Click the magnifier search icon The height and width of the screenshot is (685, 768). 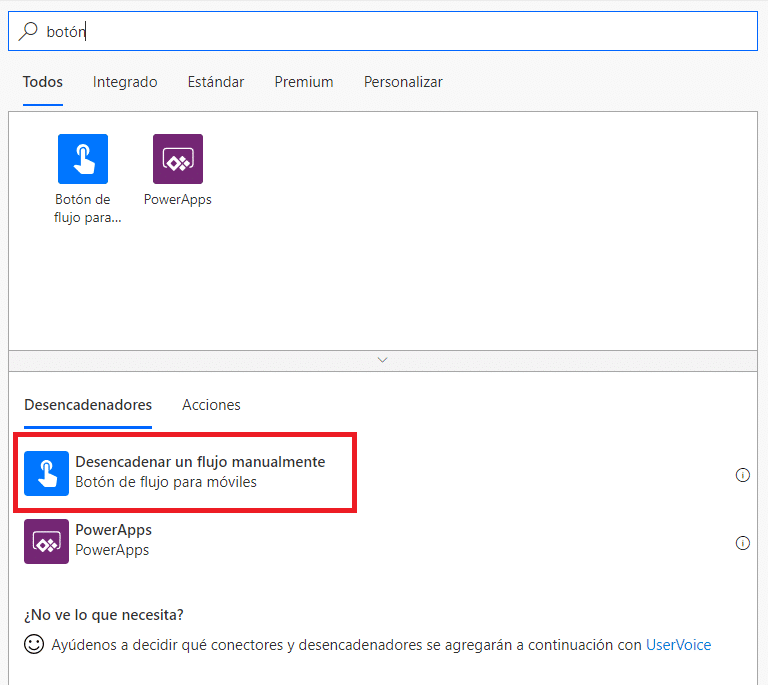(x=28, y=31)
